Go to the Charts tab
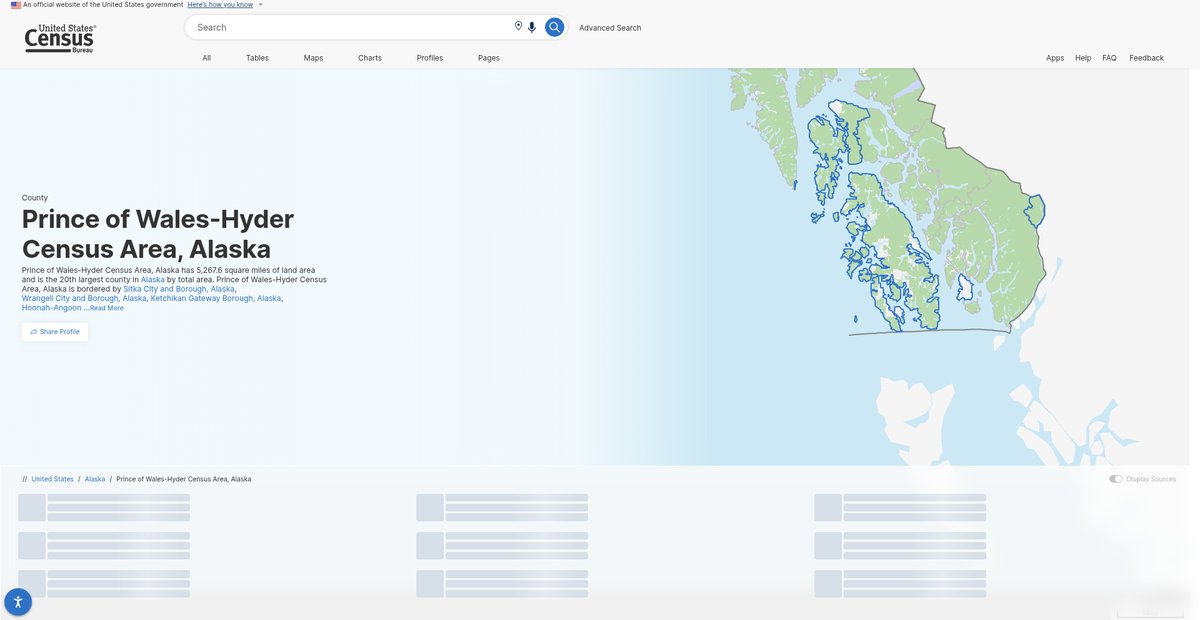Screen dimensions: 1200x620 (370, 58)
